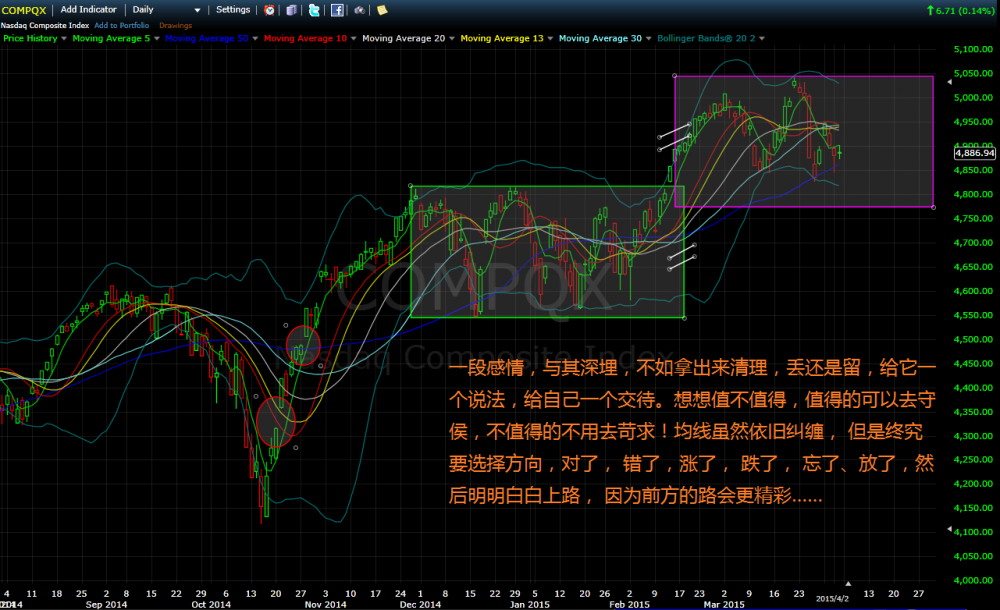The image size is (1000, 610).
Task: Expand the Moving Average 13 dropdown arrow
Action: (x=550, y=39)
